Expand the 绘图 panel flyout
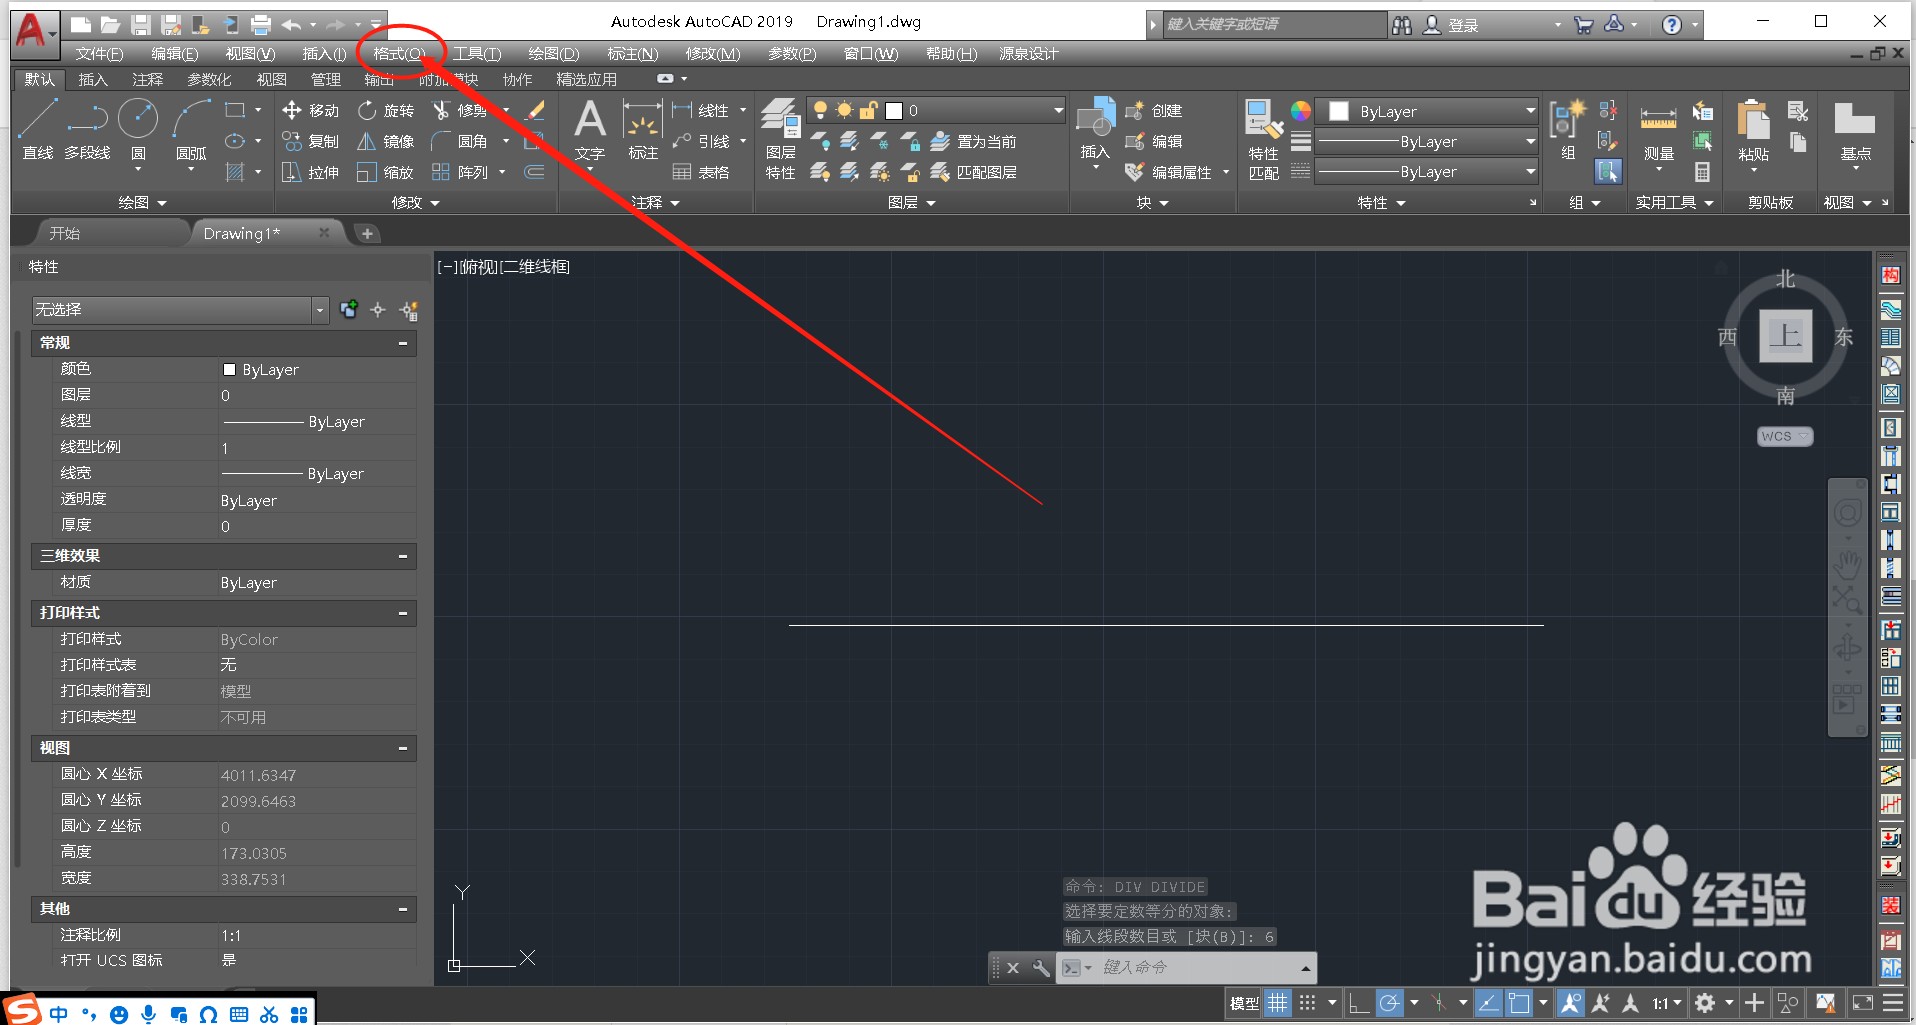Screen dimensions: 1916x1025 [143, 203]
